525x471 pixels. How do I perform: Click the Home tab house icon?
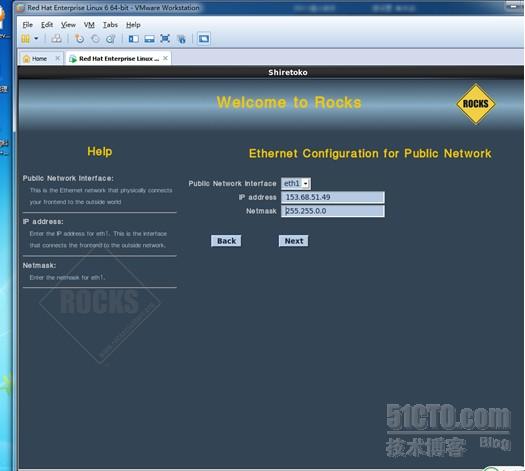point(26,59)
